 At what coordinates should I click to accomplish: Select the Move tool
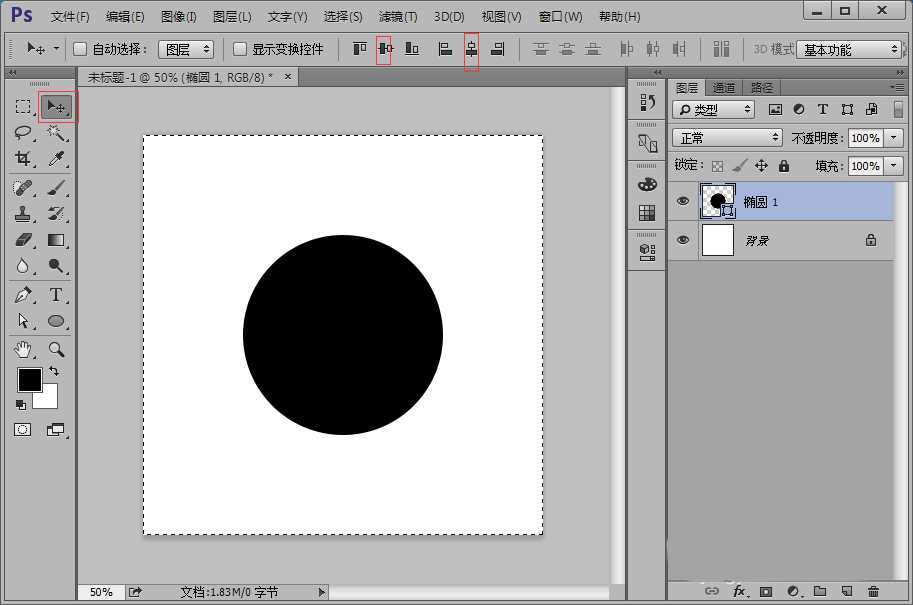pyautogui.click(x=57, y=106)
